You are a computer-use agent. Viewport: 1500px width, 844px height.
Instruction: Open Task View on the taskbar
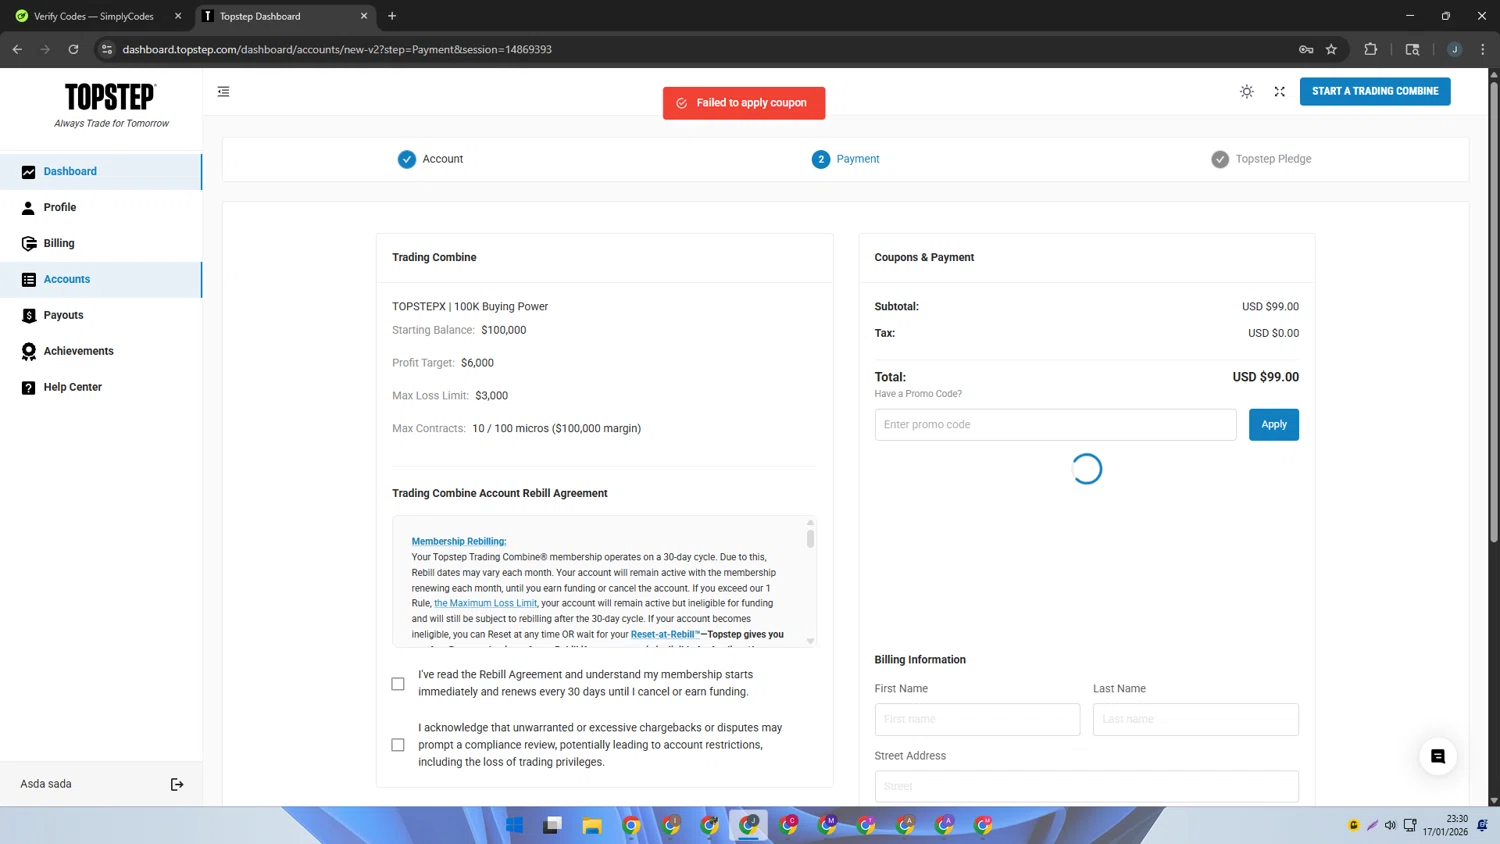[x=553, y=825]
